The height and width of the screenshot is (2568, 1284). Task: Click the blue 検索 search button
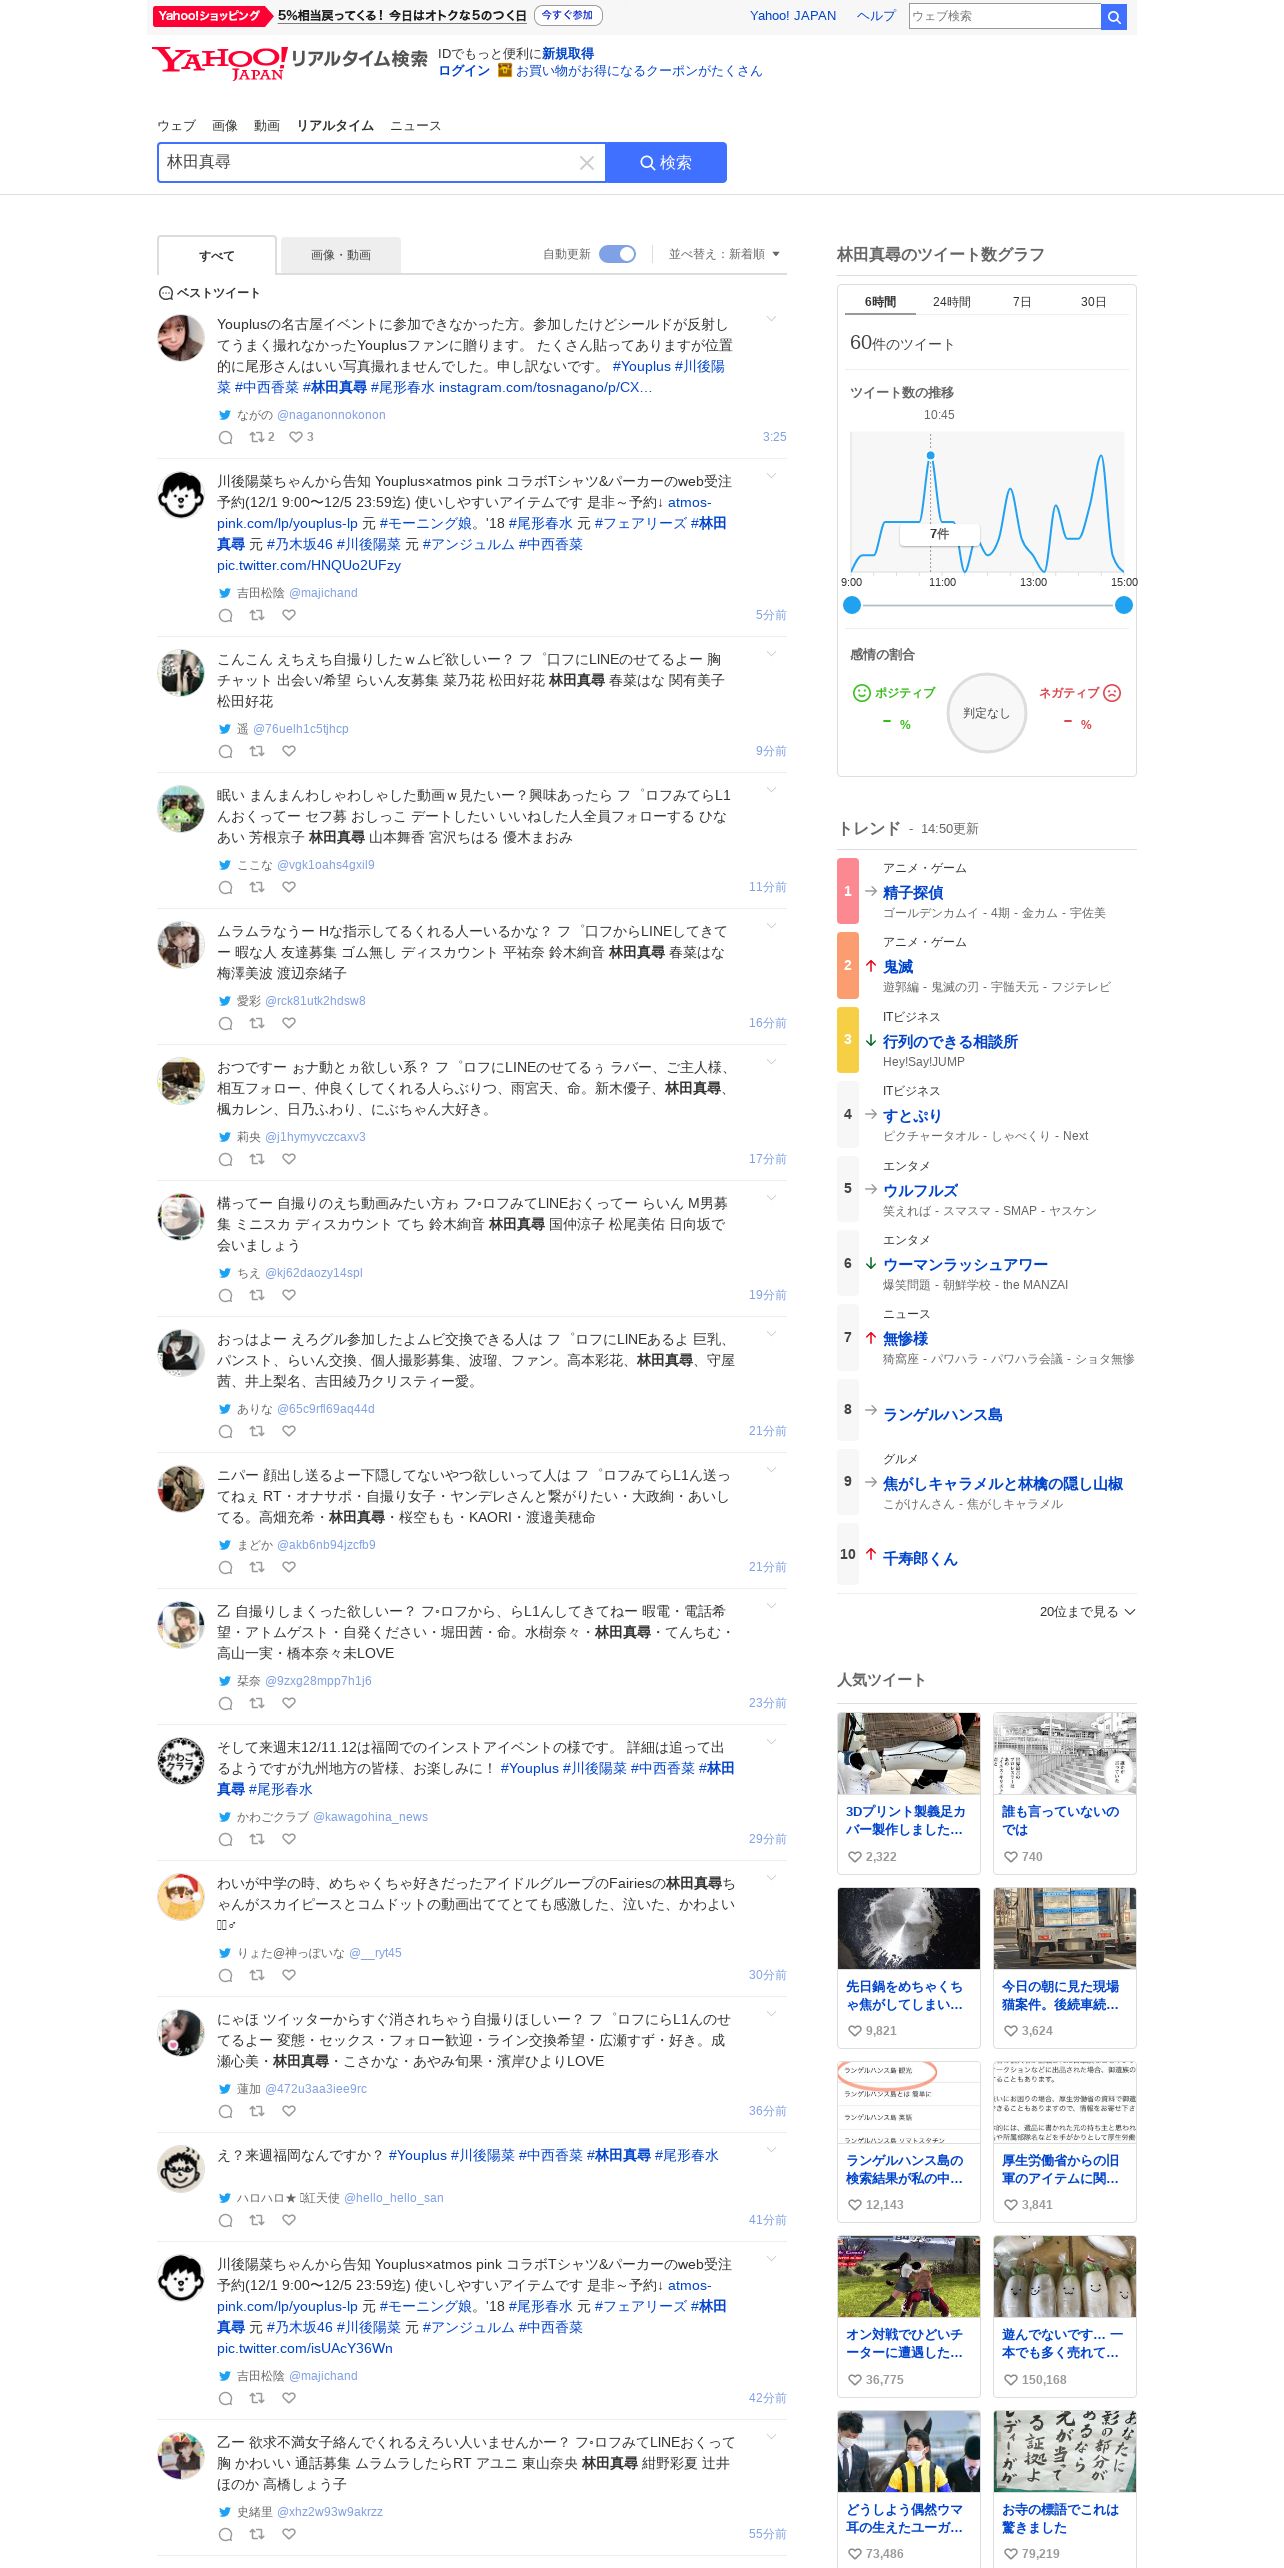point(666,162)
